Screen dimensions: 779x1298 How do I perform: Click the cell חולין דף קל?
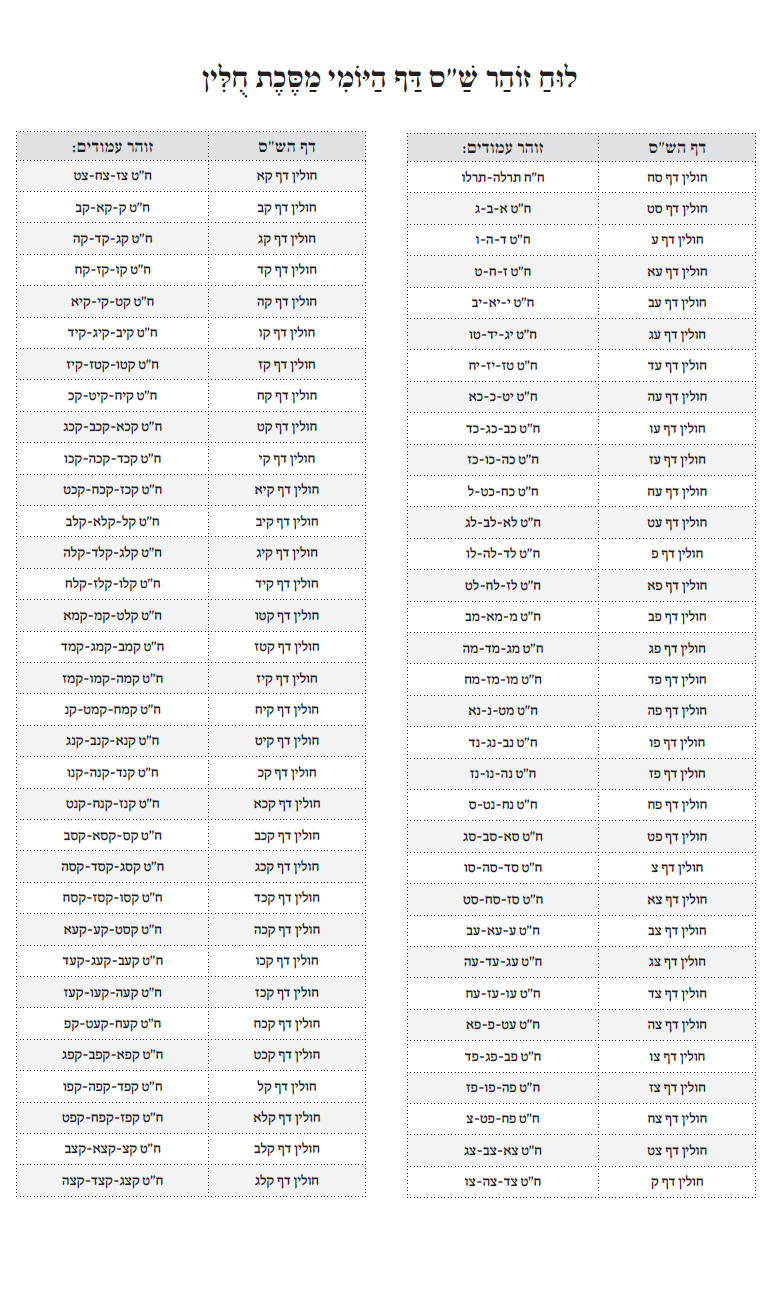[x=287, y=1086]
